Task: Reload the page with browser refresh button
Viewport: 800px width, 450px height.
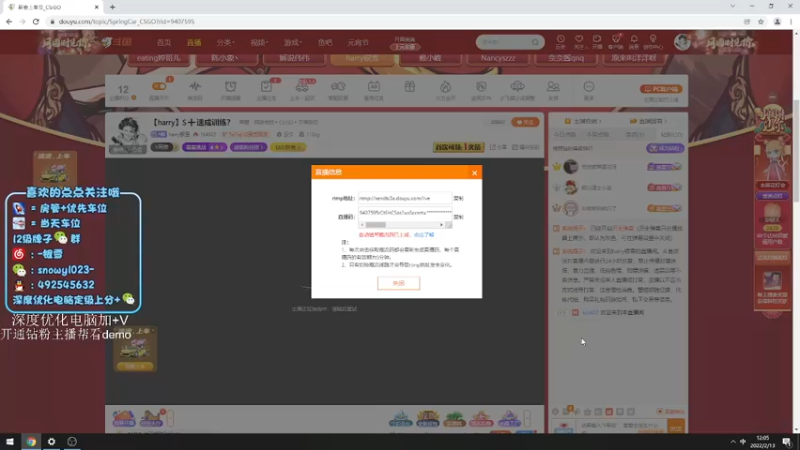Action: click(36, 21)
